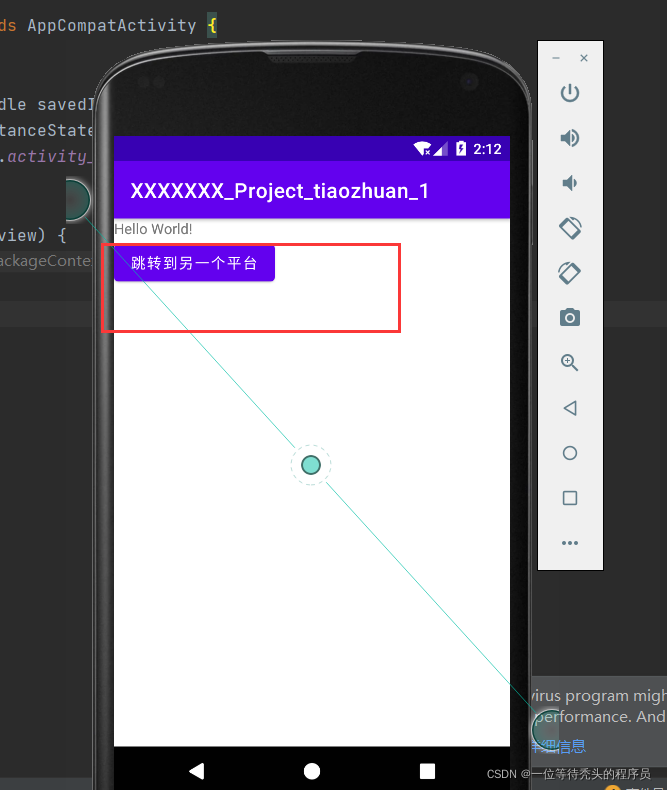Click AppCompatActivity in the code editor

coord(112,25)
